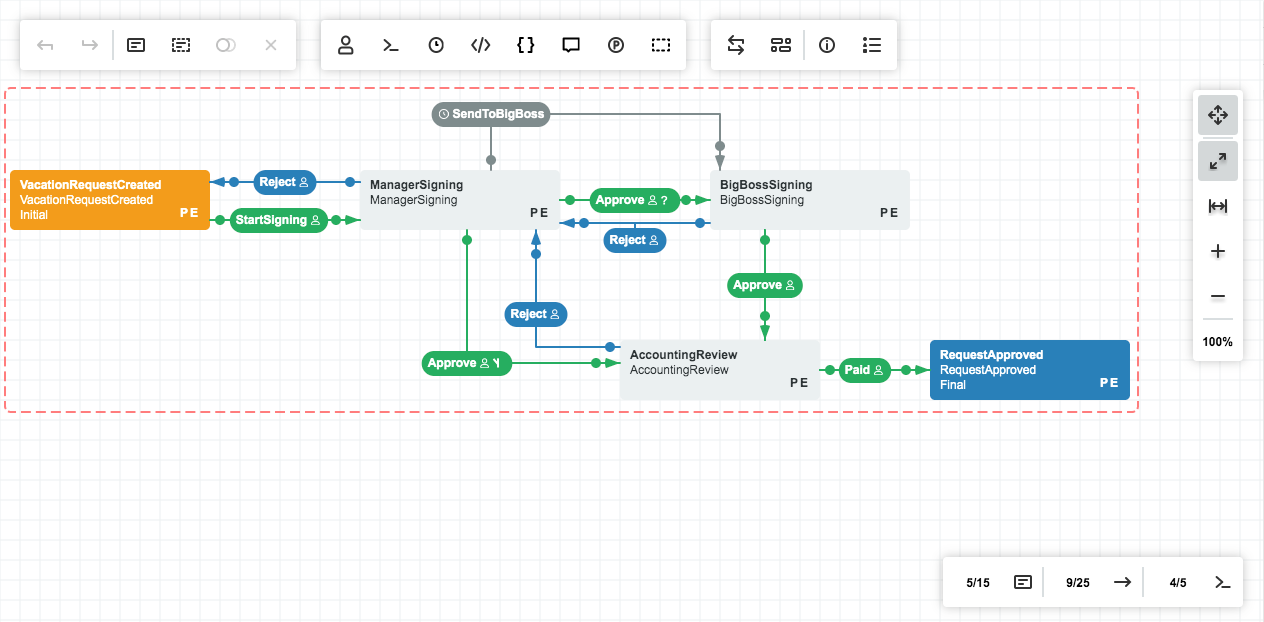The width and height of the screenshot is (1264, 622).
Task: Click the 5/15 activities count
Action: click(978, 582)
